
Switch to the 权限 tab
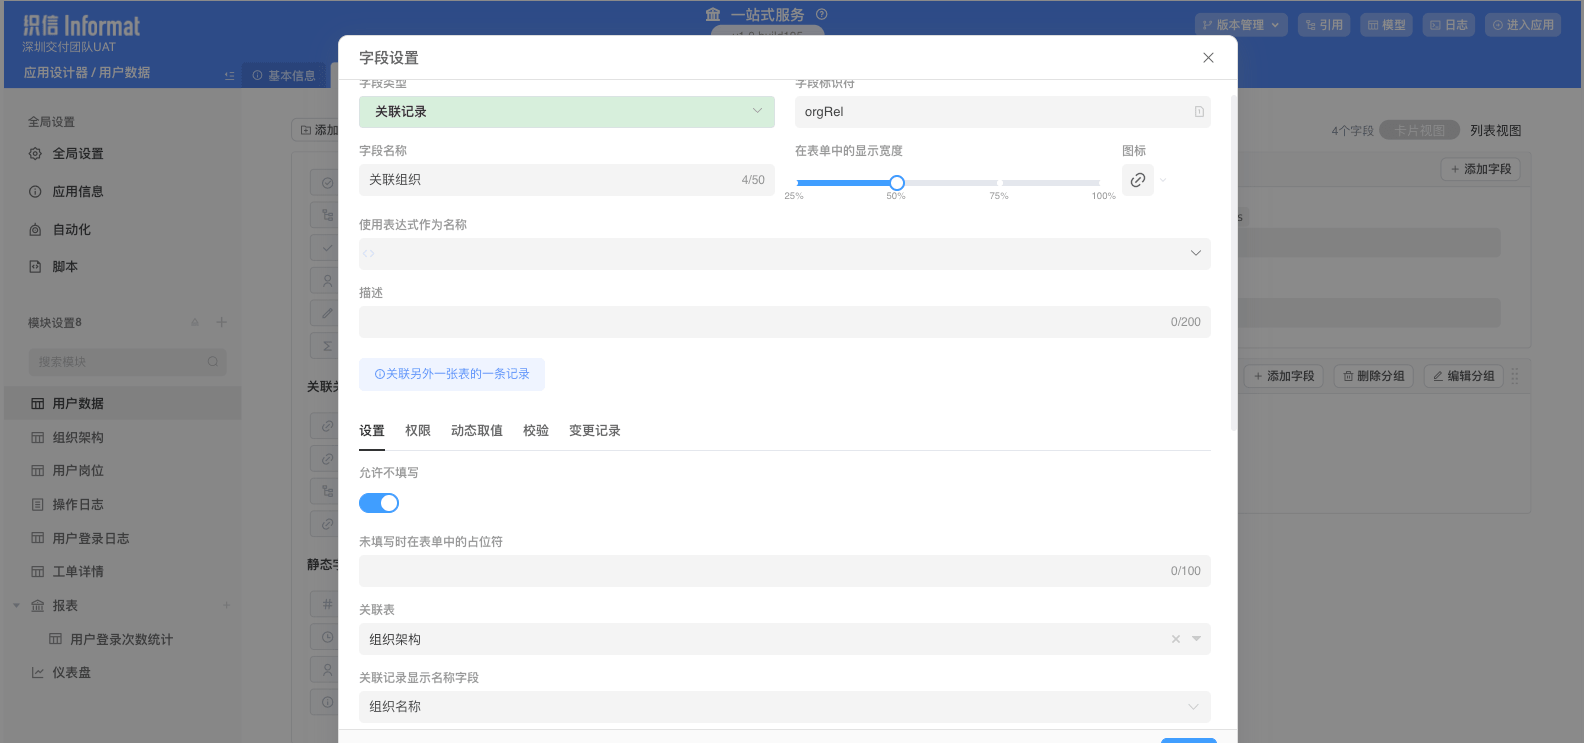pos(418,431)
